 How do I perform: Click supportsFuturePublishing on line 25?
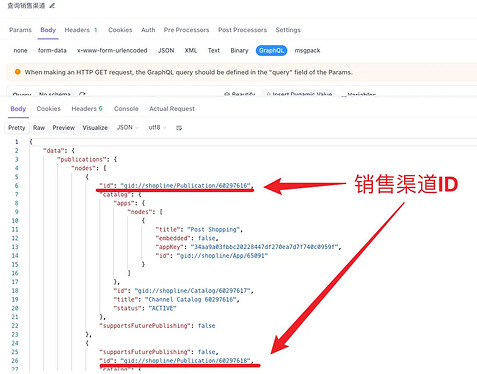[145, 352]
